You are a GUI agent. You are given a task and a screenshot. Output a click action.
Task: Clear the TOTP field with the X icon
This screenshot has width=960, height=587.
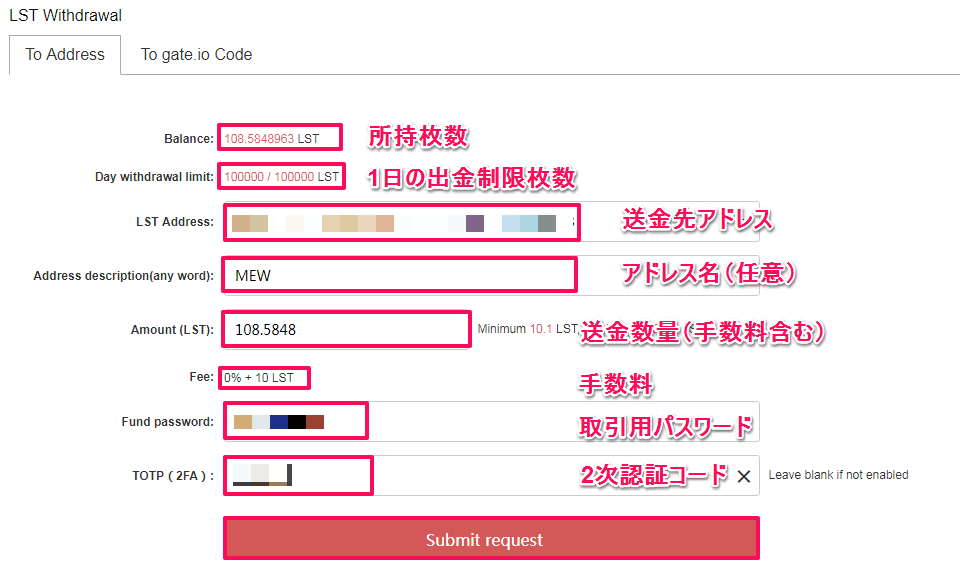(x=743, y=477)
